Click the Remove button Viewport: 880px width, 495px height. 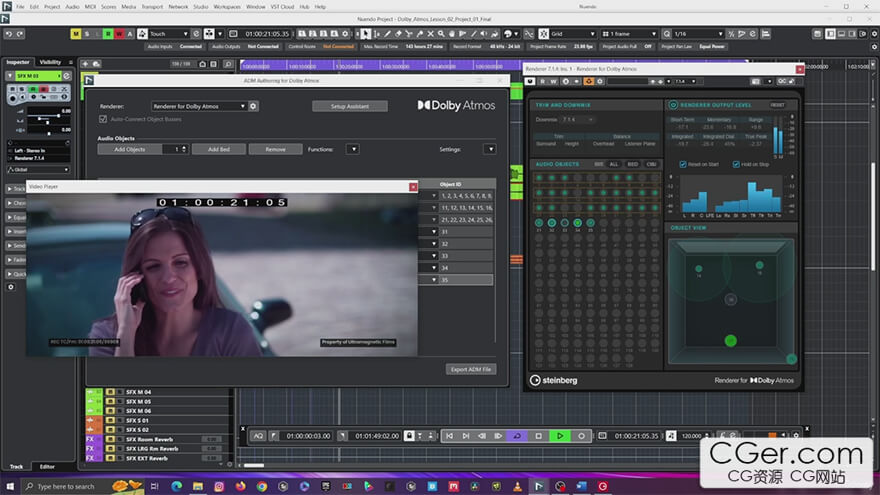tap(275, 149)
